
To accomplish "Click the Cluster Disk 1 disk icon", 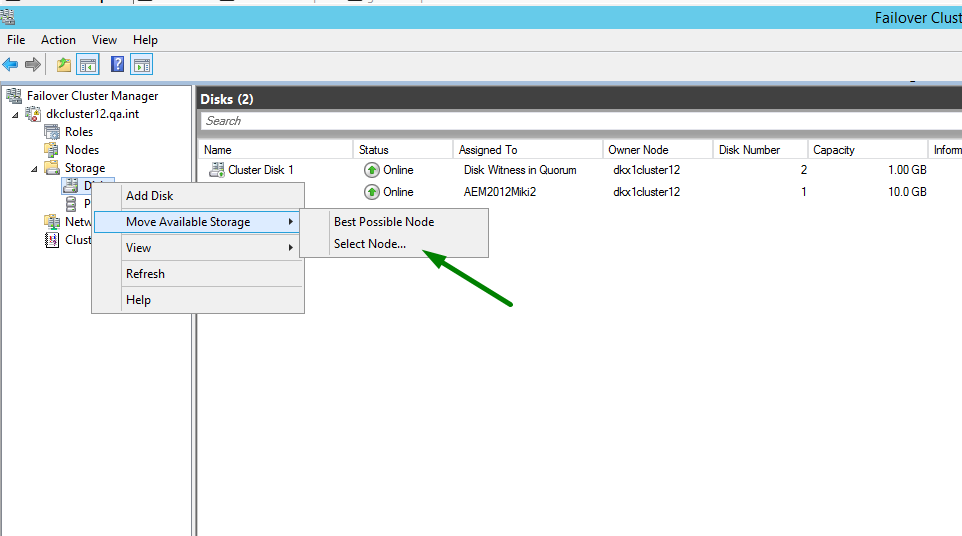I will point(217,170).
